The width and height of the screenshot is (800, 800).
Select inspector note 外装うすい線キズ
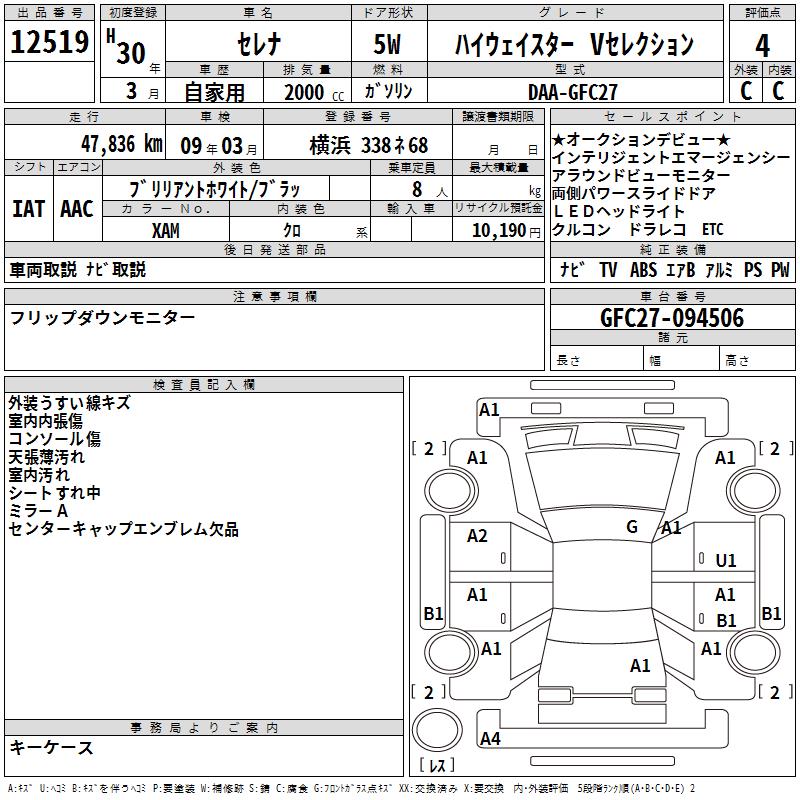(x=69, y=403)
